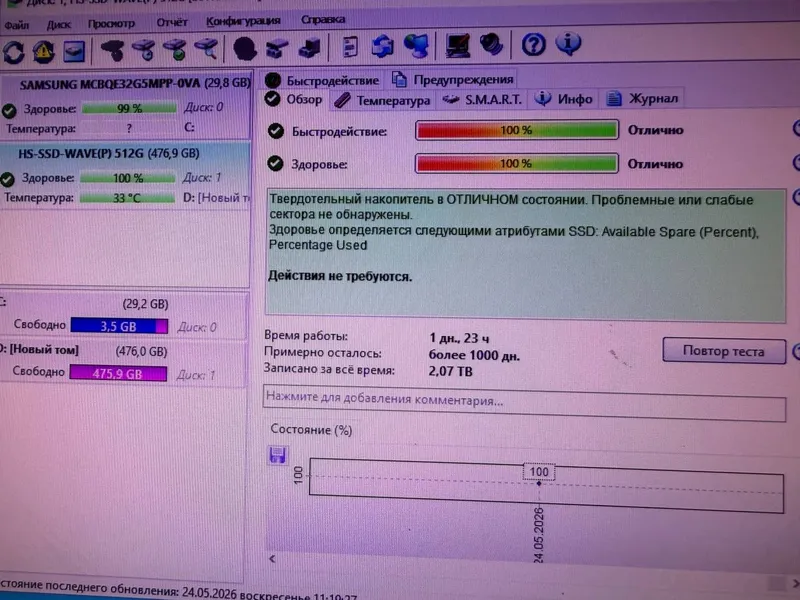Open the Журнал tab
Screen dimensions: 800x600
tap(642, 98)
